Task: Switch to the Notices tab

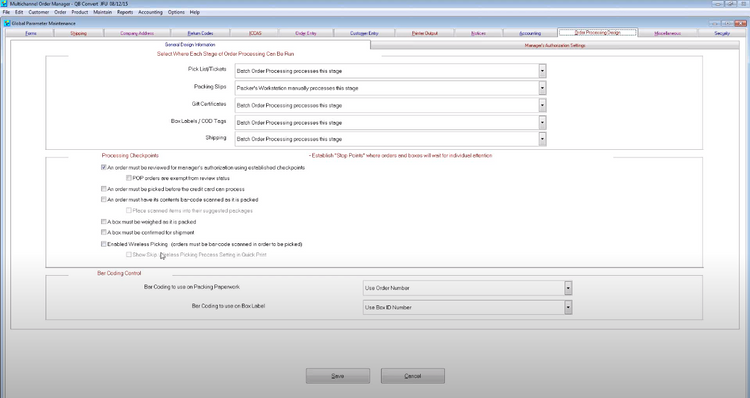Action: click(x=478, y=33)
